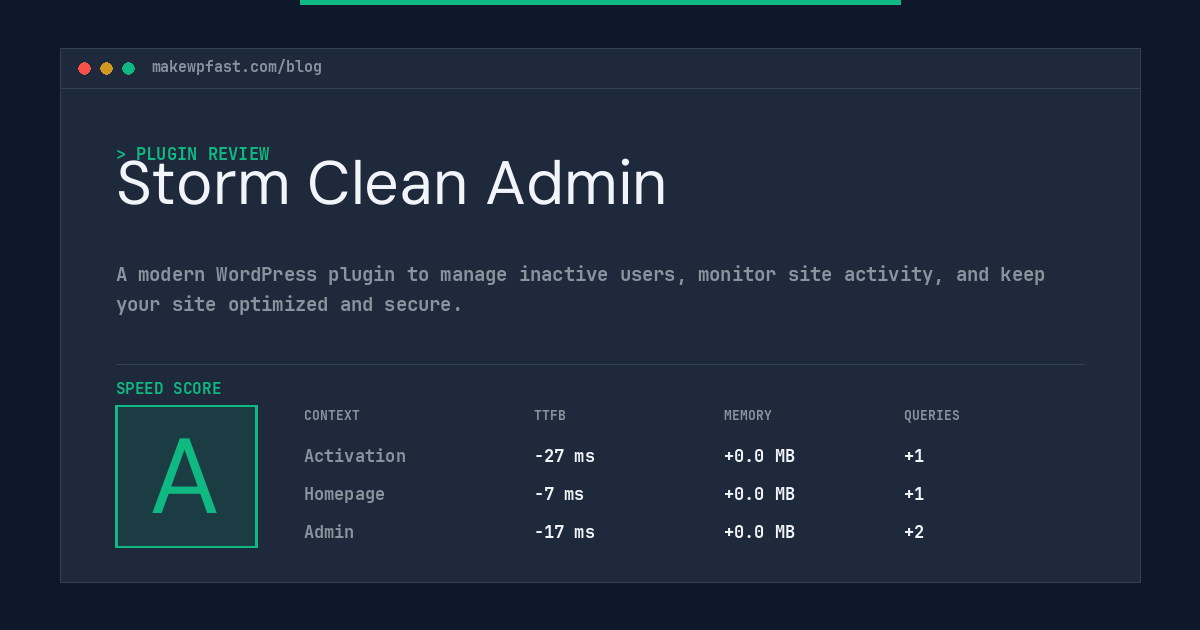Image resolution: width=1200 pixels, height=630 pixels.
Task: Click the MEMORY column header
Action: coord(748,416)
